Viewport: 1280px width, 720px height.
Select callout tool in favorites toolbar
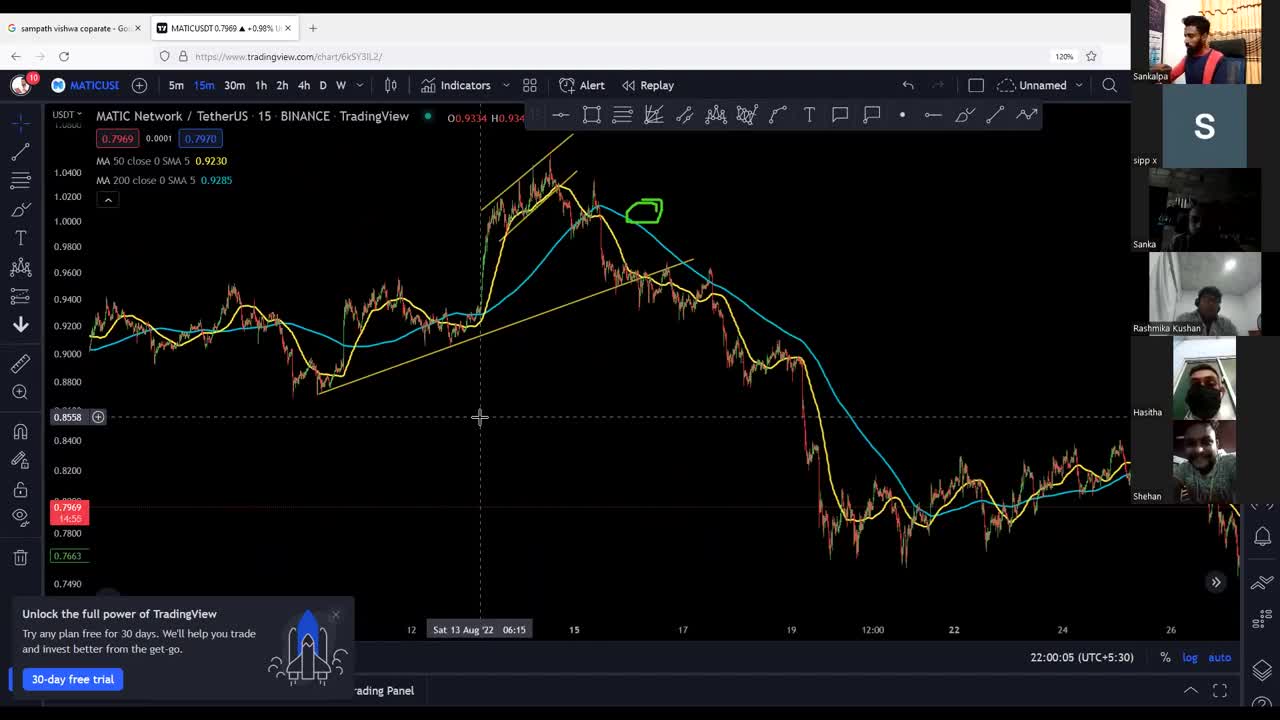pyautogui.click(x=840, y=115)
